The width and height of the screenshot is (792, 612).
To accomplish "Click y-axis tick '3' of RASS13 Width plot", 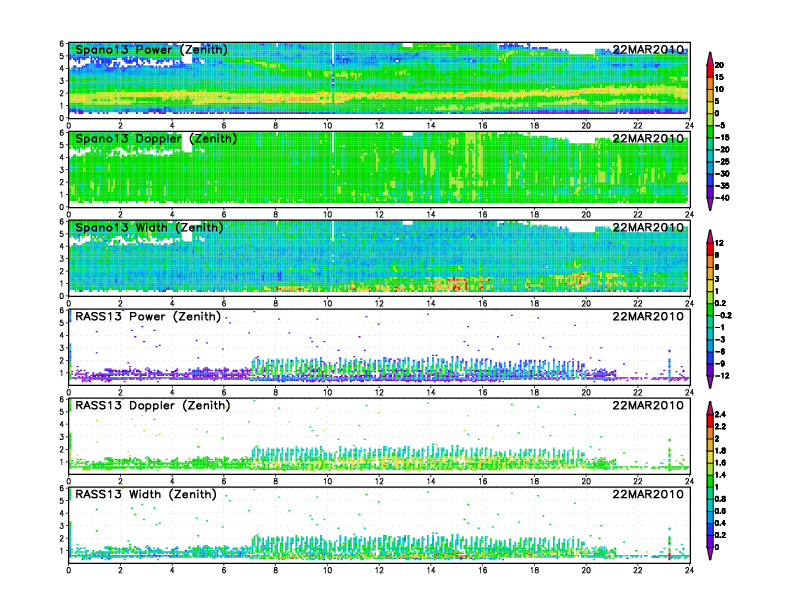I will [62, 526].
